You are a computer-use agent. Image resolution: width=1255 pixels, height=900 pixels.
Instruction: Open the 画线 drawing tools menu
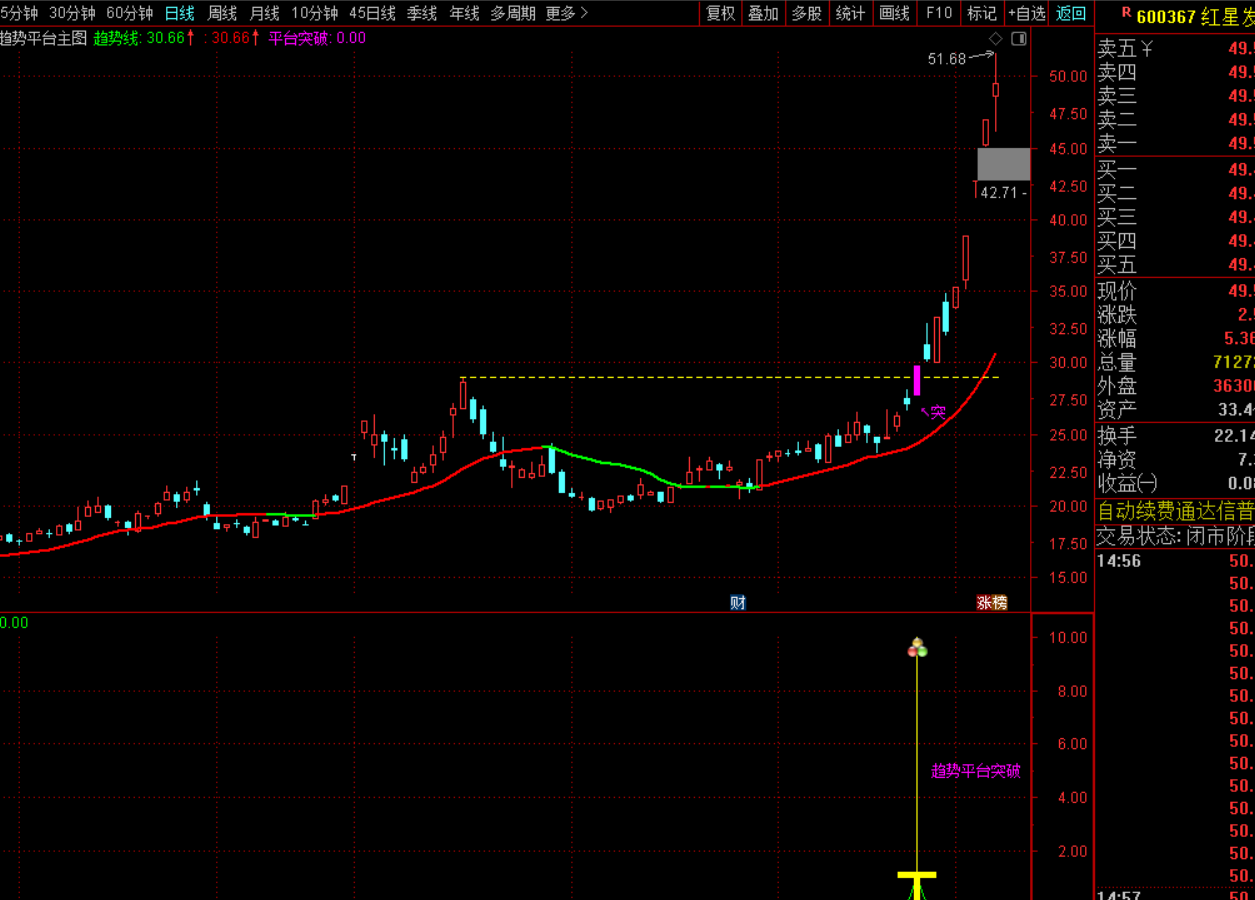coord(894,13)
